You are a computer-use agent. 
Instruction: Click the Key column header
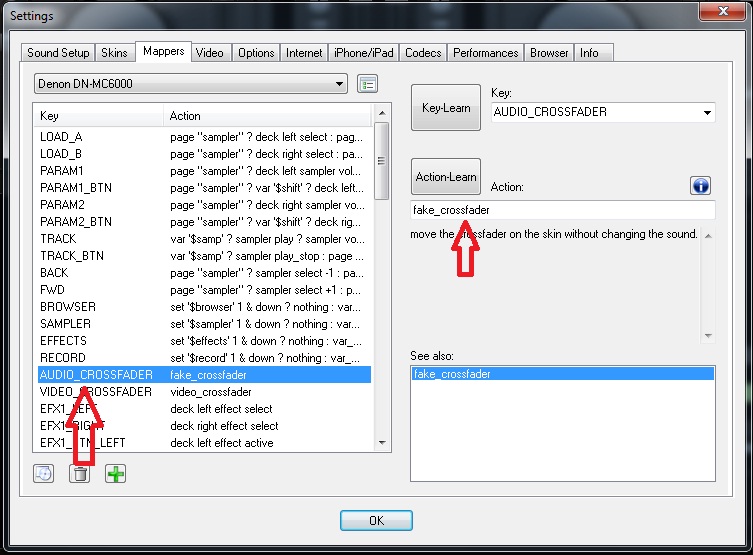98,116
